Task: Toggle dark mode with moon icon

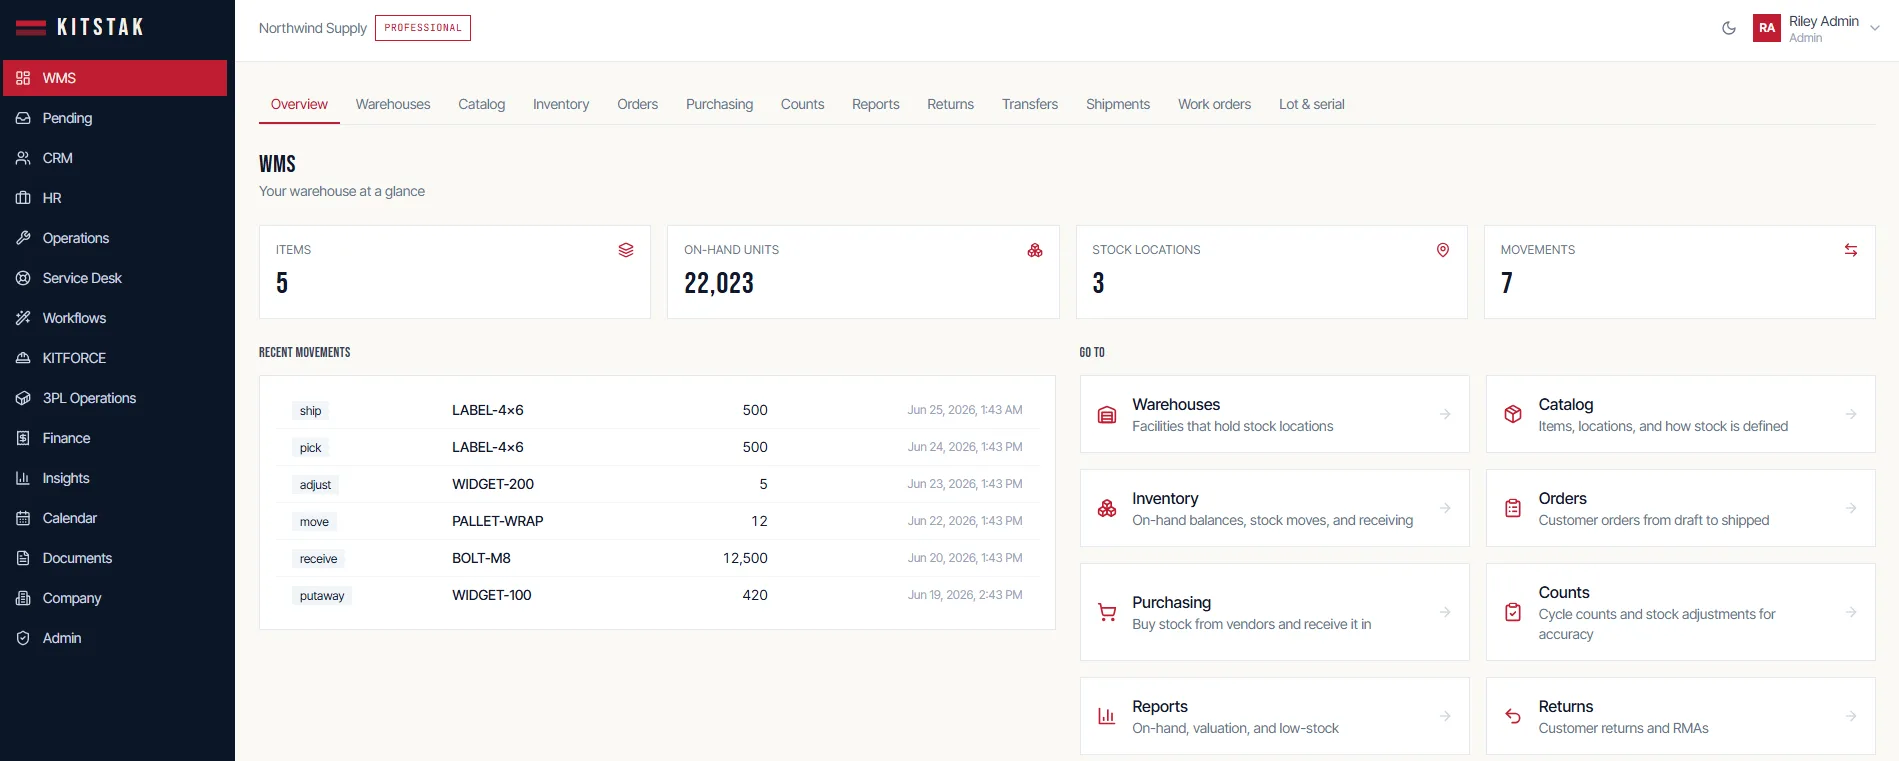Action: (1729, 28)
